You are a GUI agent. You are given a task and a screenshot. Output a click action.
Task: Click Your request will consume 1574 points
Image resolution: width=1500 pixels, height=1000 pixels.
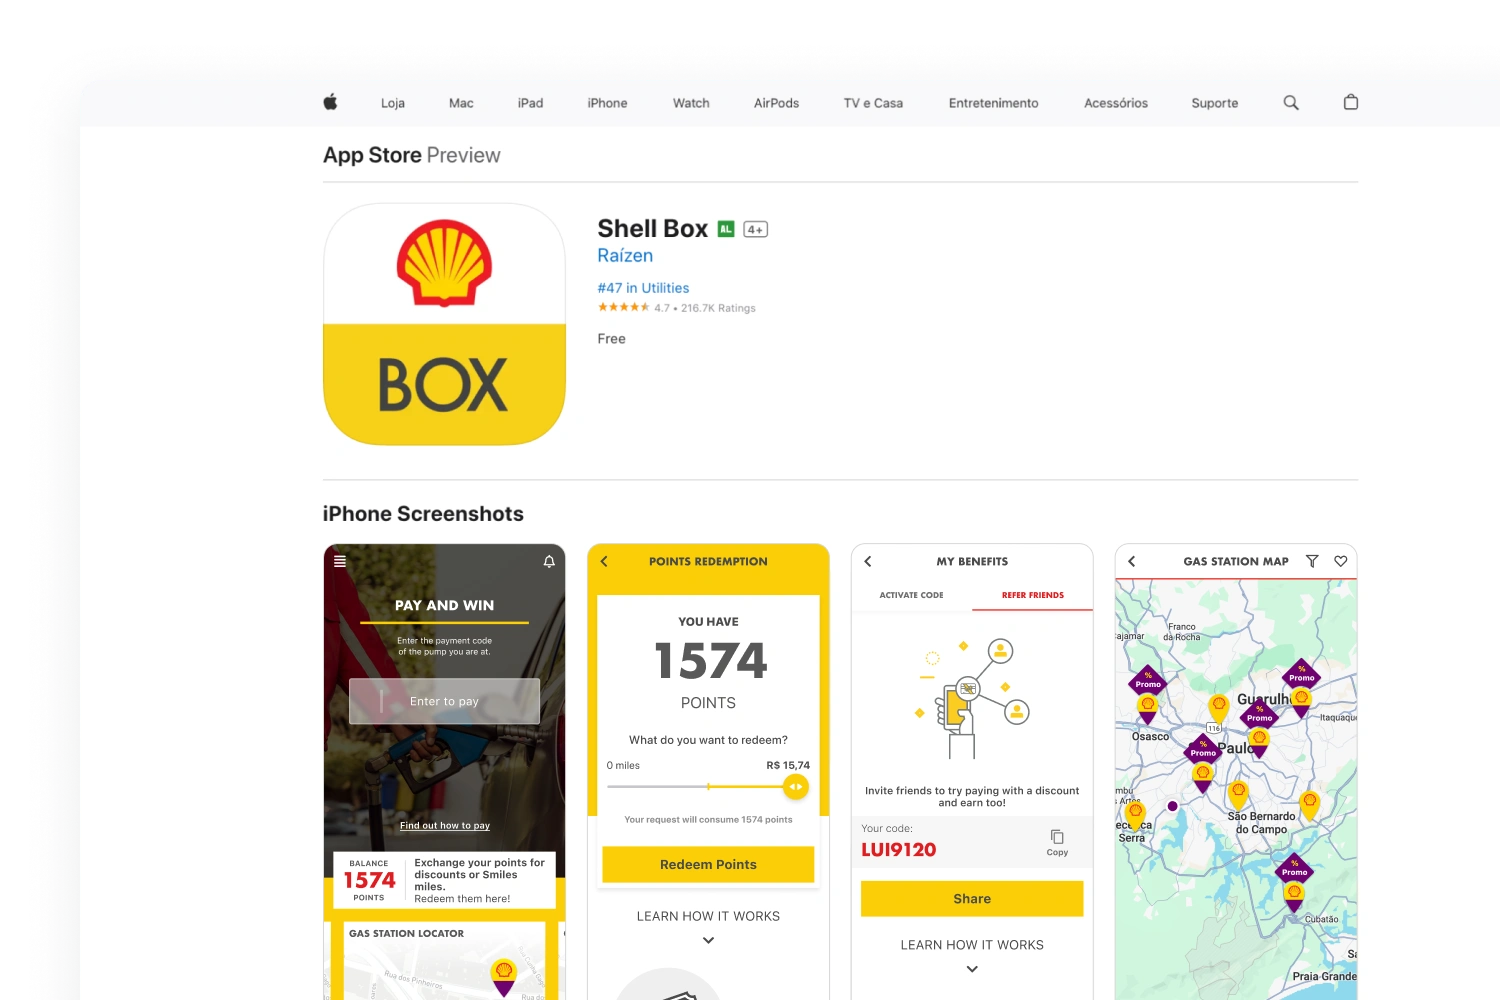tap(708, 819)
